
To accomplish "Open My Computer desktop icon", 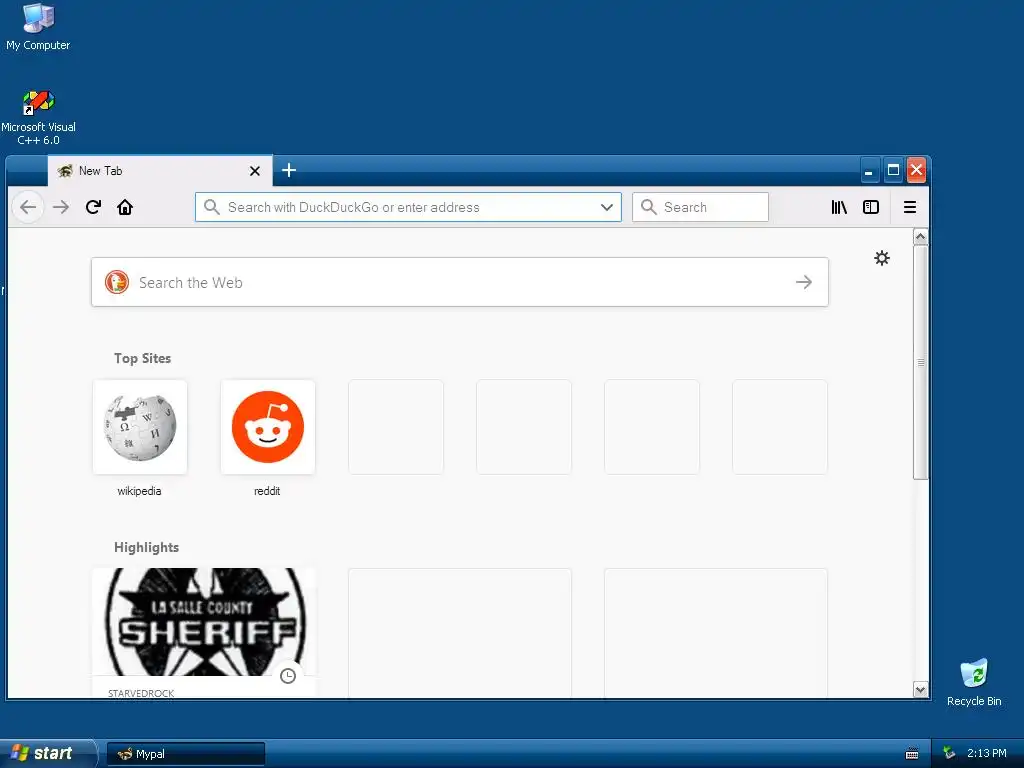I will pos(38,27).
